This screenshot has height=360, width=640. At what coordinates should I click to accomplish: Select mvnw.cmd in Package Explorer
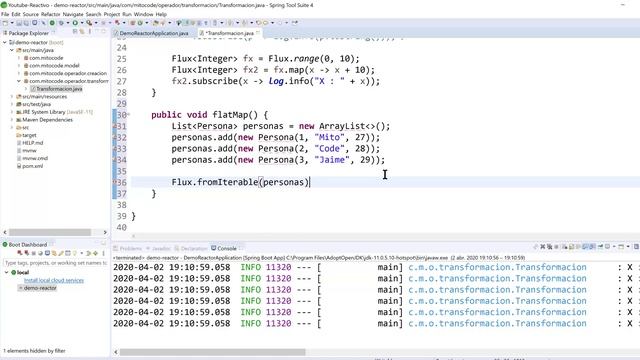pyautogui.click(x=35, y=158)
